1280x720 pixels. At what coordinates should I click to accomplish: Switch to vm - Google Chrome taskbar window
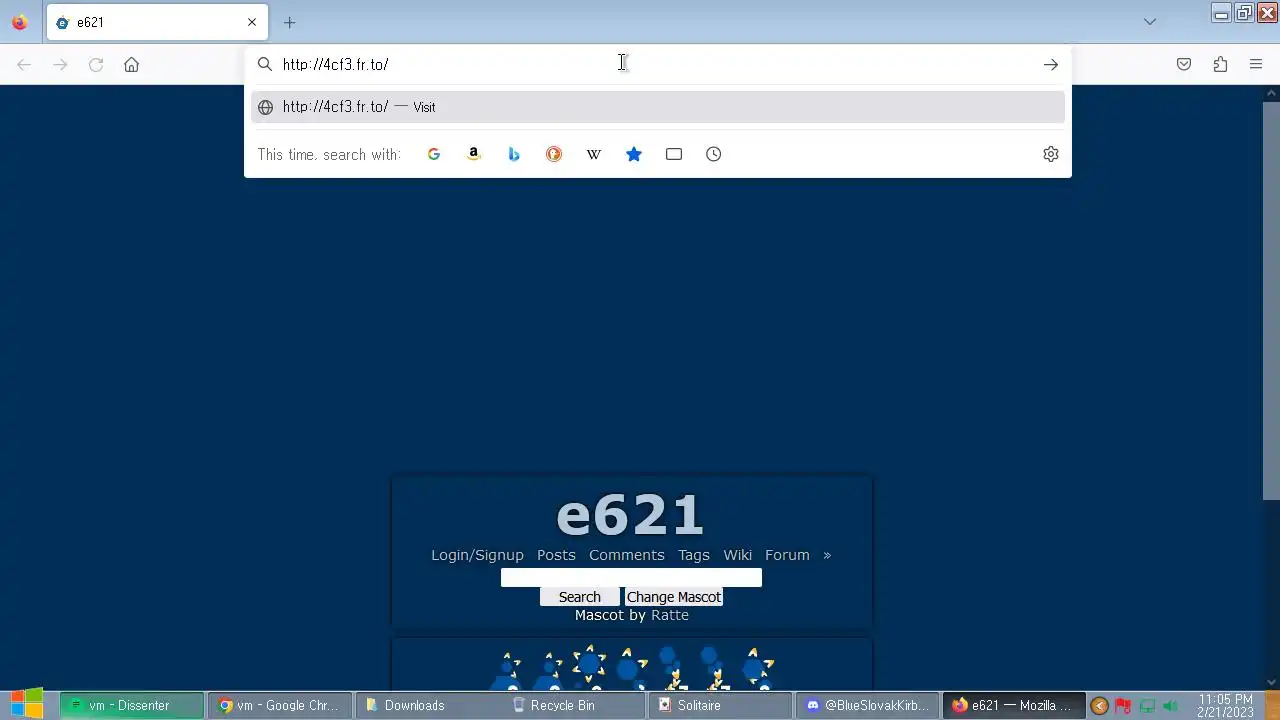tap(280, 705)
